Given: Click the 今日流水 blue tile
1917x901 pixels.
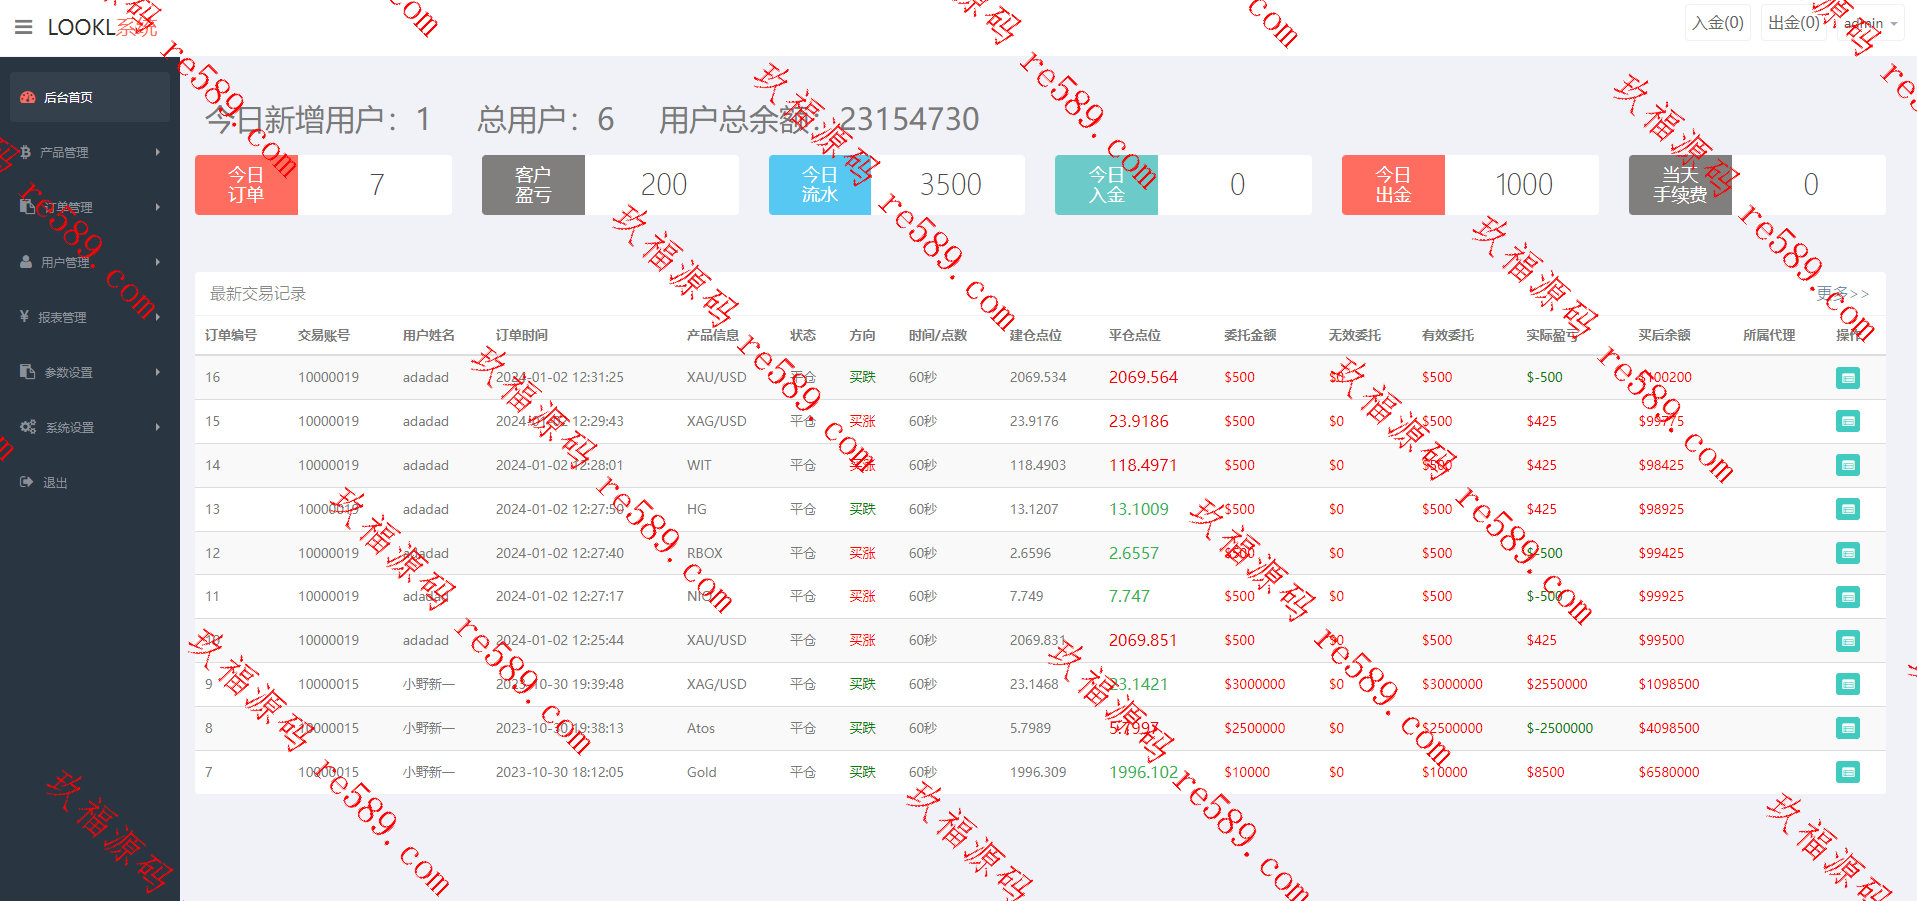Looking at the screenshot, I should pos(820,185).
